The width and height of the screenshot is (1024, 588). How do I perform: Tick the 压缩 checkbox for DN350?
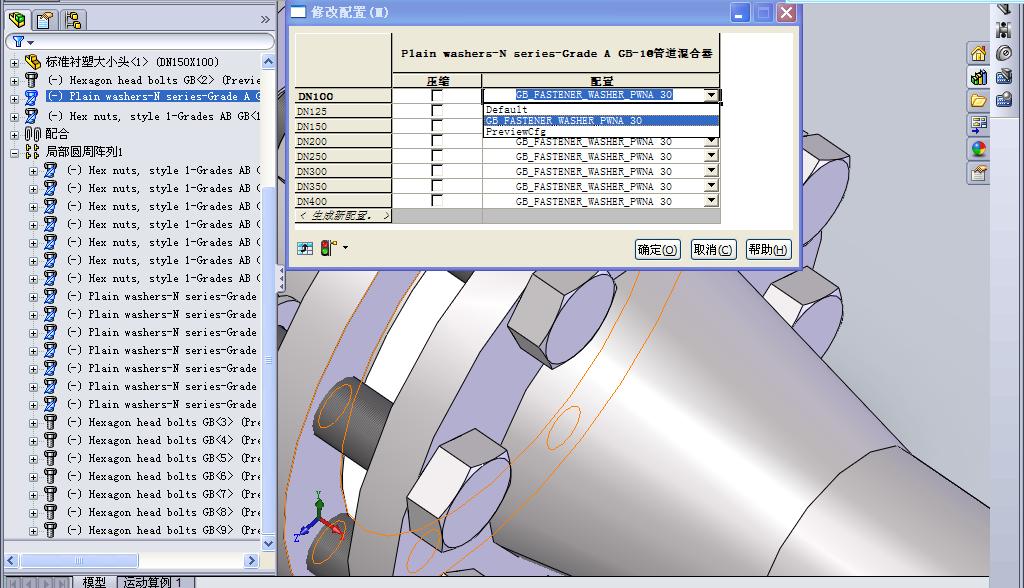pos(437,186)
